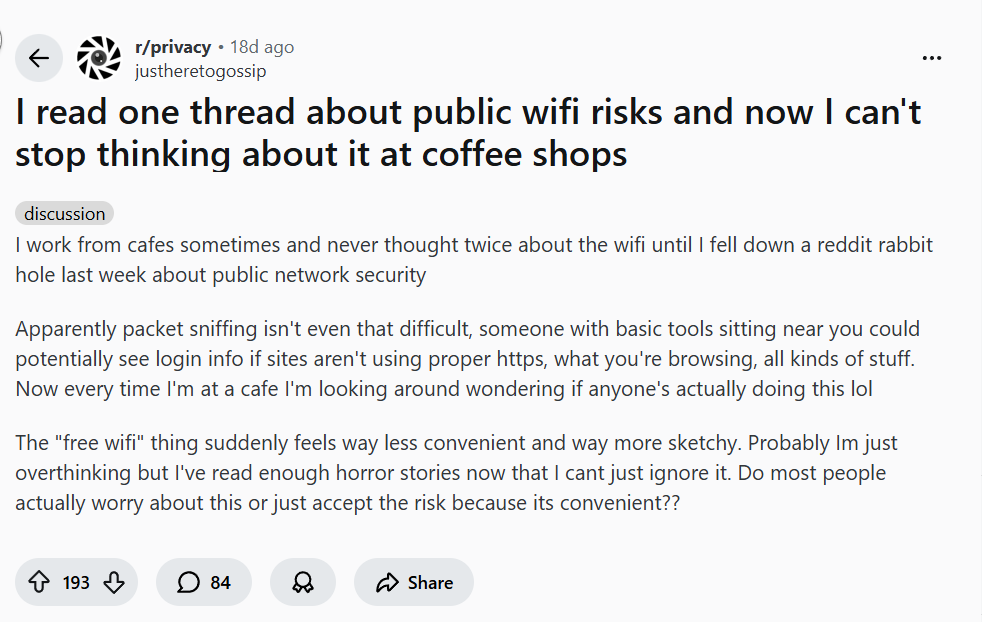Open the three-dot post options menu
Screen dimensions: 982x622
pyautogui.click(x=932, y=58)
